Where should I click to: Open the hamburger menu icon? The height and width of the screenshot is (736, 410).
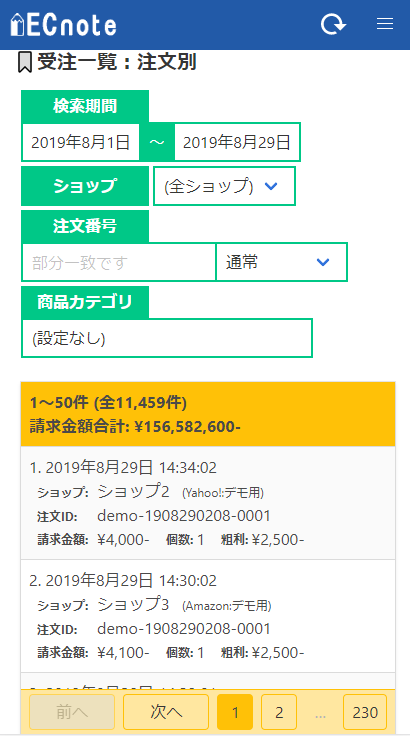[385, 24]
